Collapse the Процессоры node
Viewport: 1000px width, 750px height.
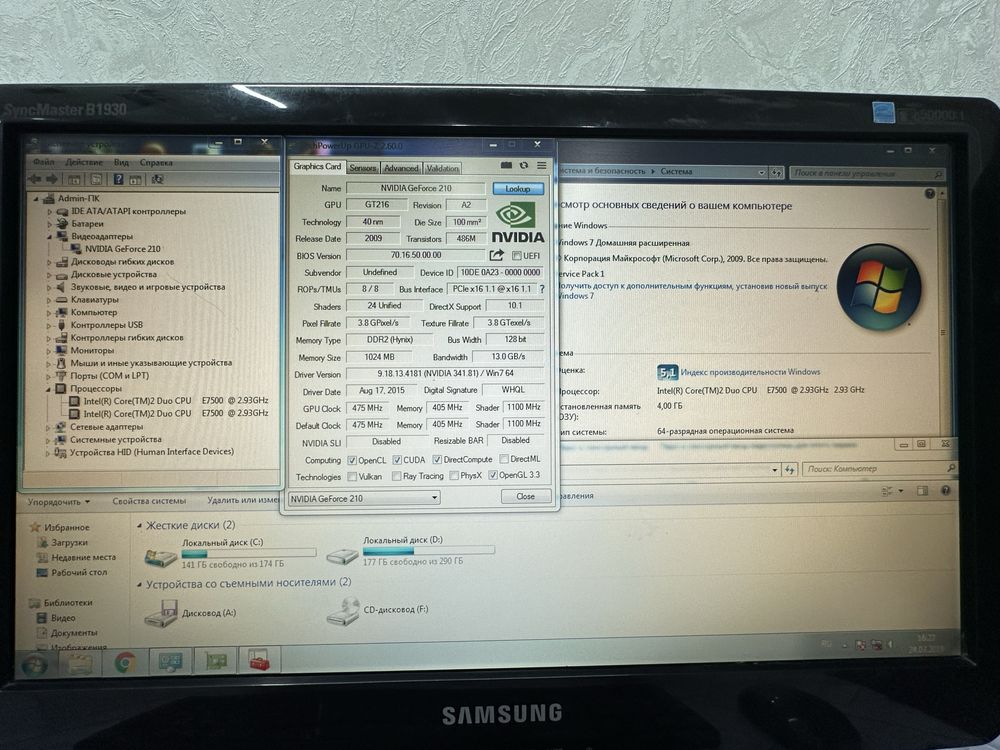48,388
